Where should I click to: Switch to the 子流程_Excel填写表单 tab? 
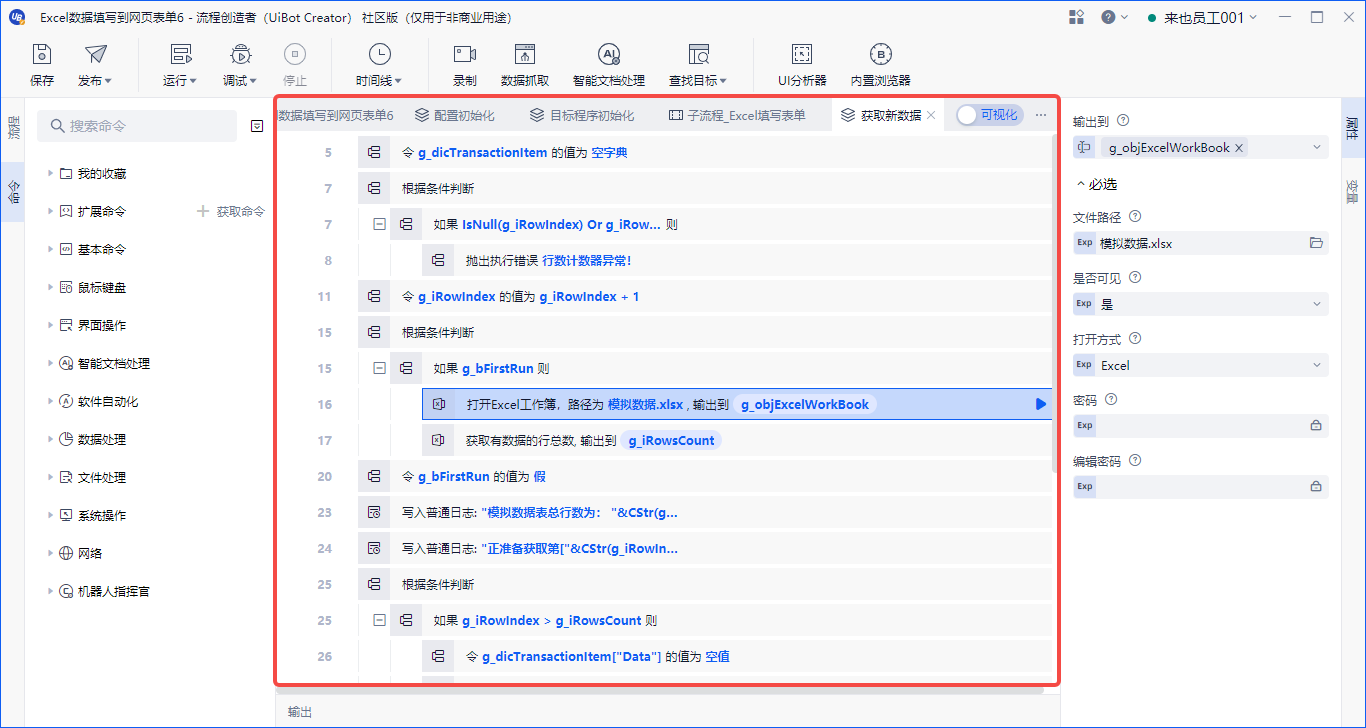click(737, 115)
